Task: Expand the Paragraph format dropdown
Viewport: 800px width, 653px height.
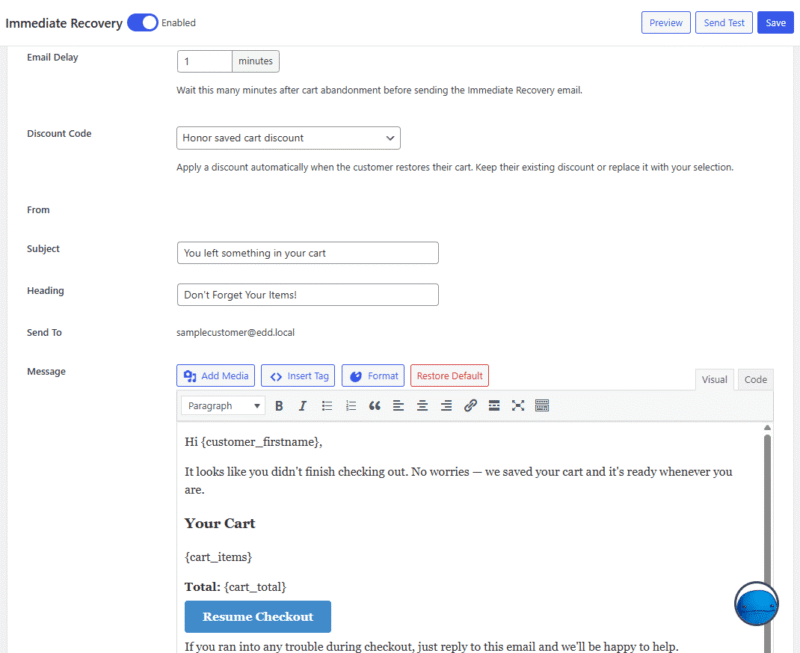Action: pyautogui.click(x=222, y=406)
